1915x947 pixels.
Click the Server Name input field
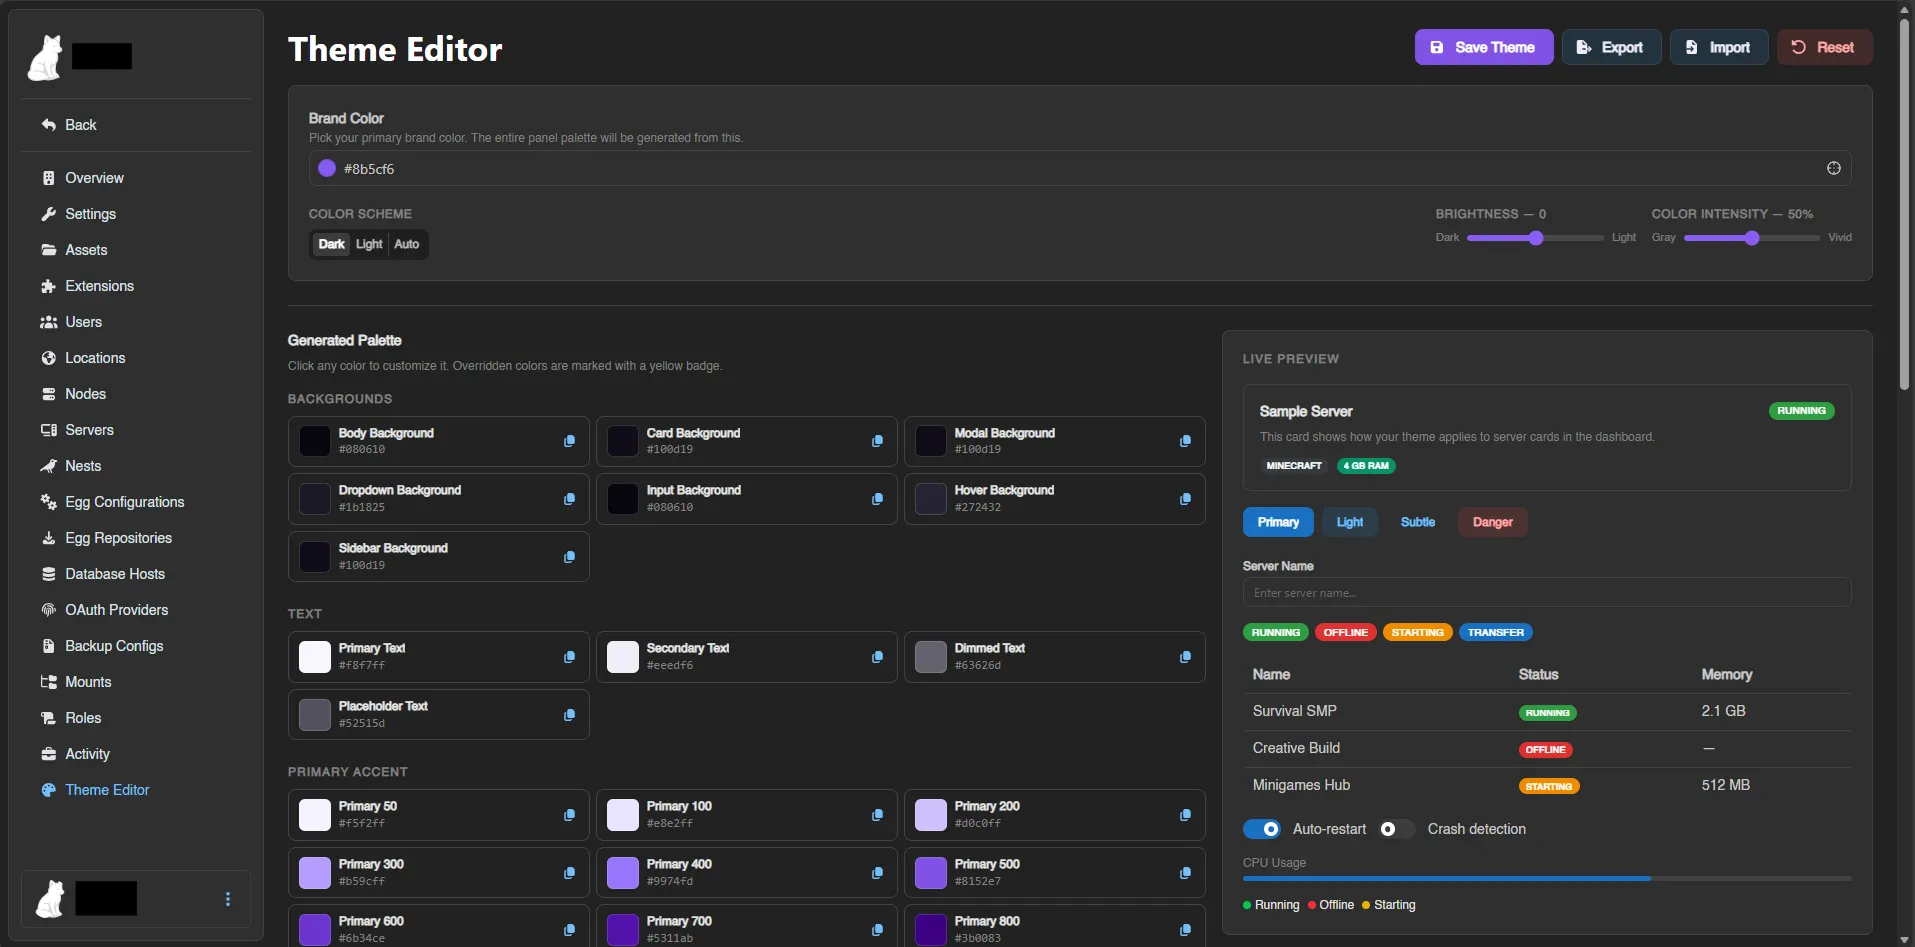tap(1546, 593)
